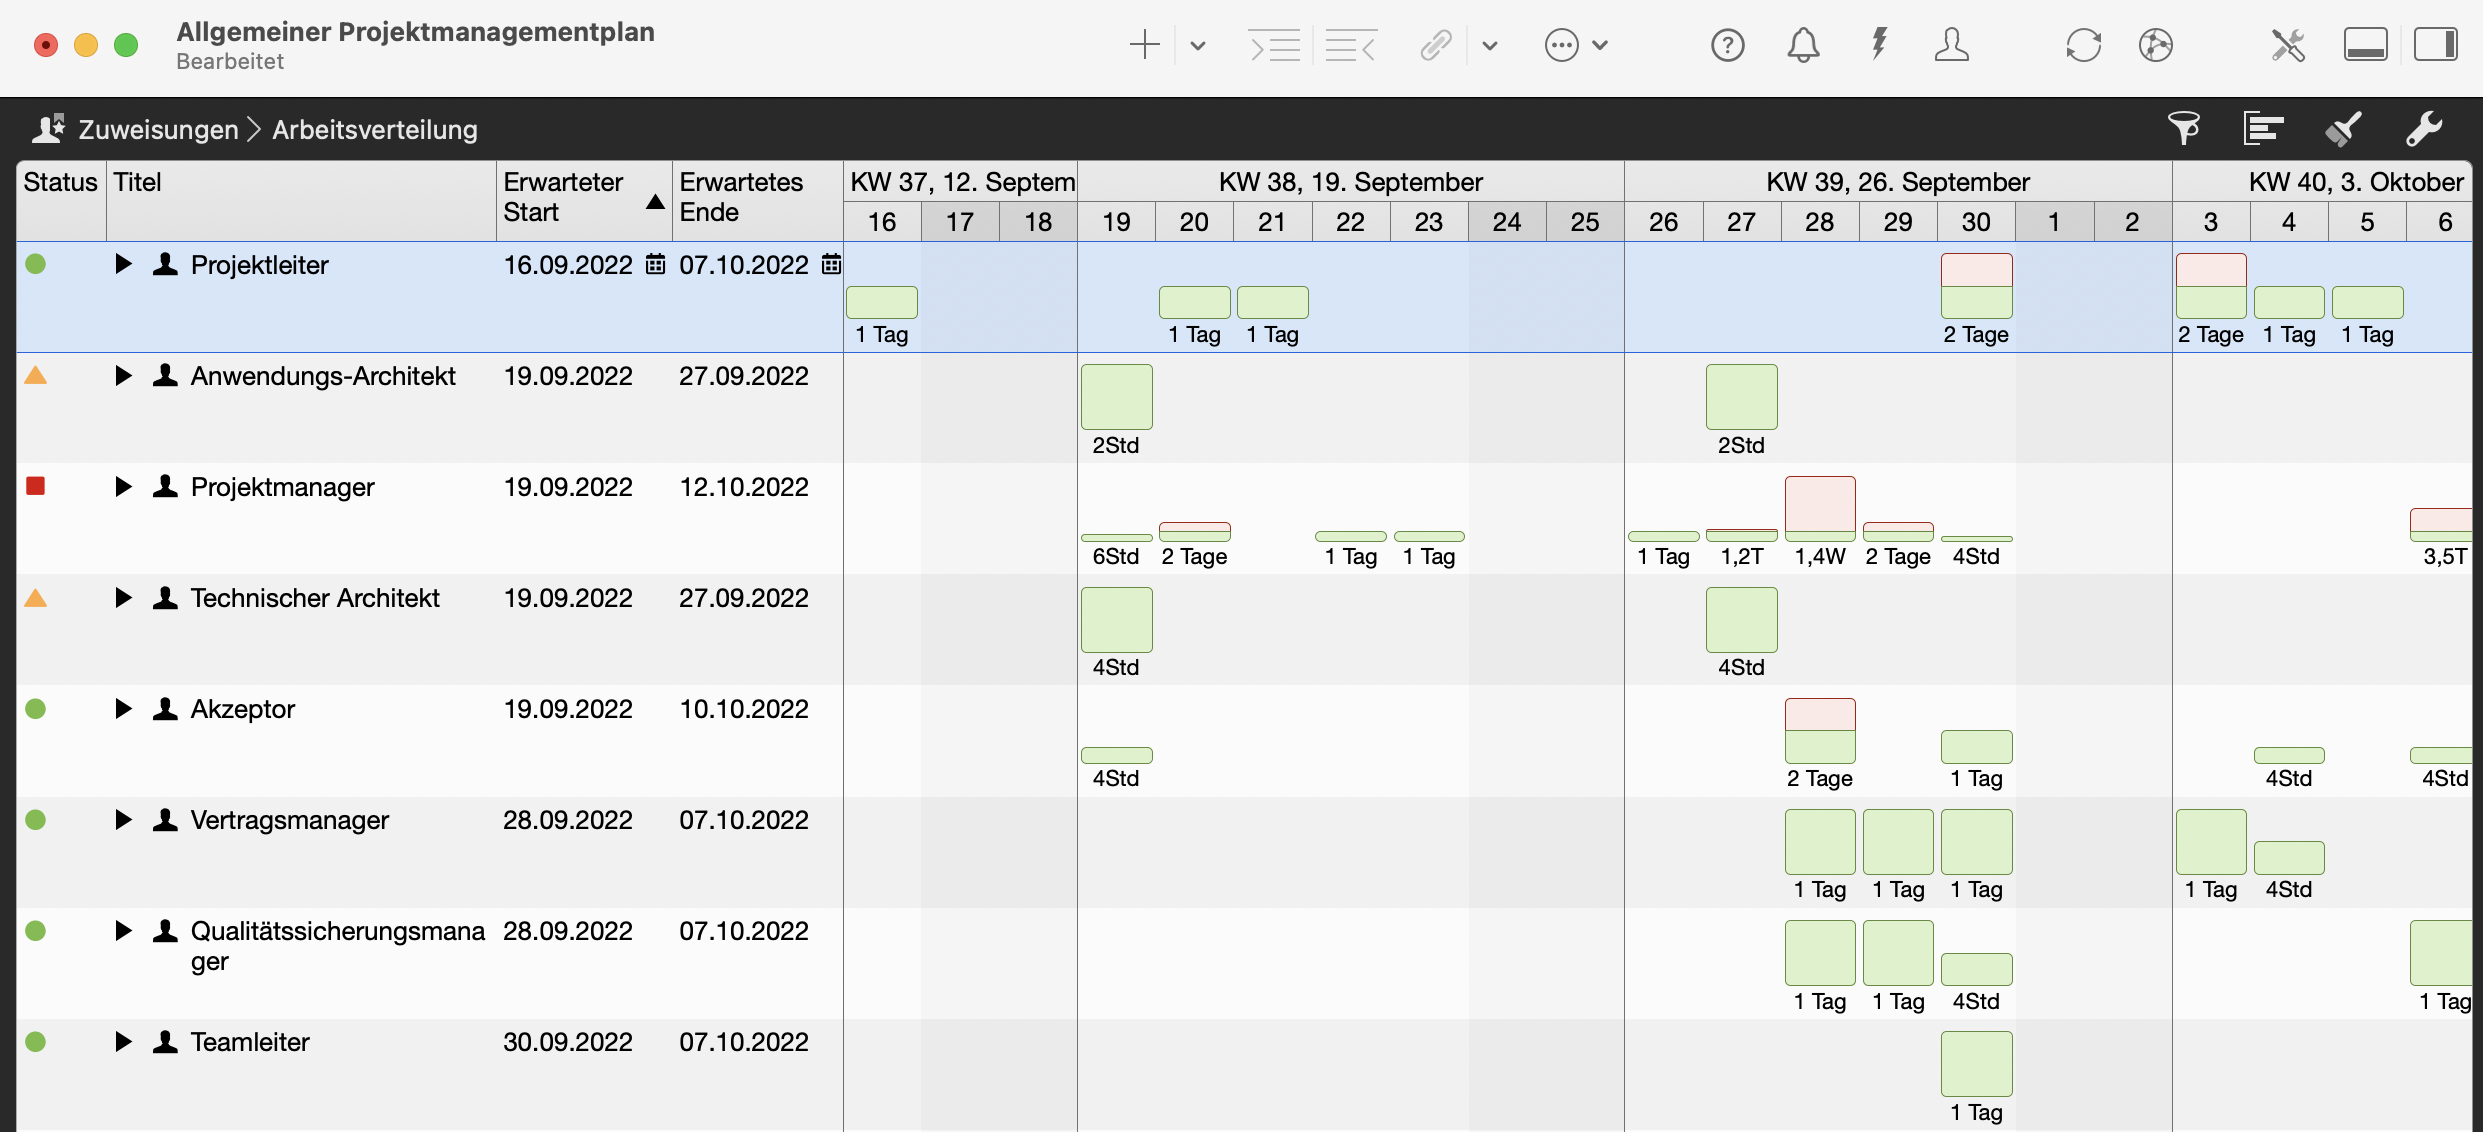Open the help question mark icon
This screenshot has height=1132, width=2483.
(1727, 45)
